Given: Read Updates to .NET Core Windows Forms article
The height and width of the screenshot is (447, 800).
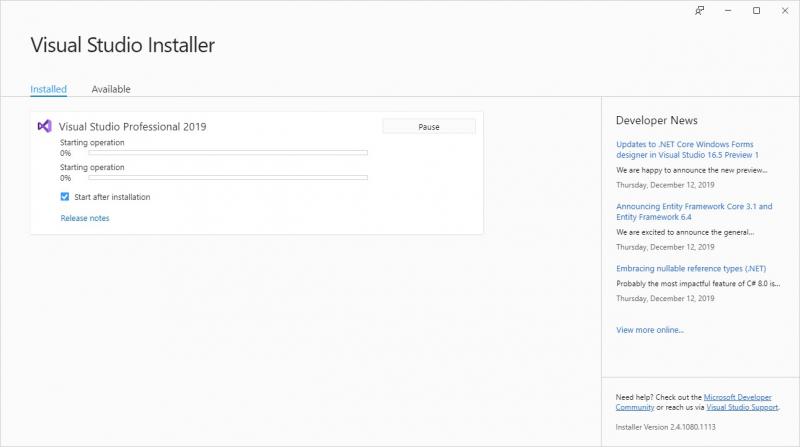Looking at the screenshot, I should coord(687,150).
